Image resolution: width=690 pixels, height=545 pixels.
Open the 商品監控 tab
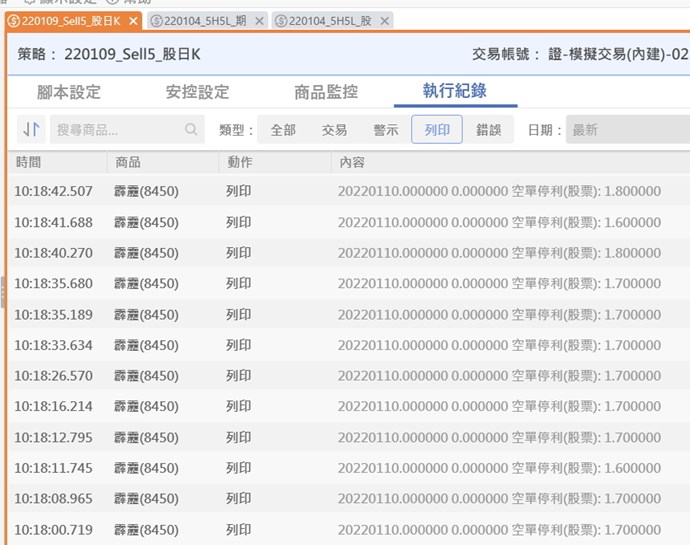(x=326, y=92)
